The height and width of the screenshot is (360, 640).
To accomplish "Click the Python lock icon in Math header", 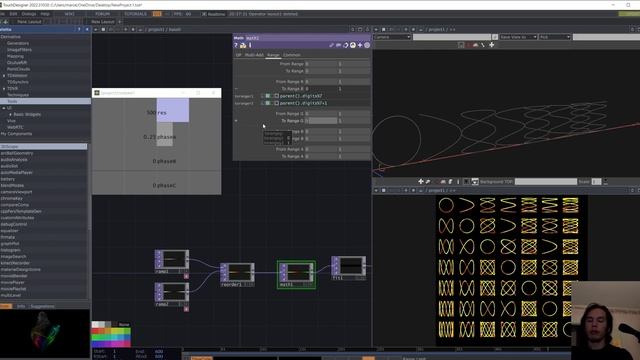I will 243,45.
